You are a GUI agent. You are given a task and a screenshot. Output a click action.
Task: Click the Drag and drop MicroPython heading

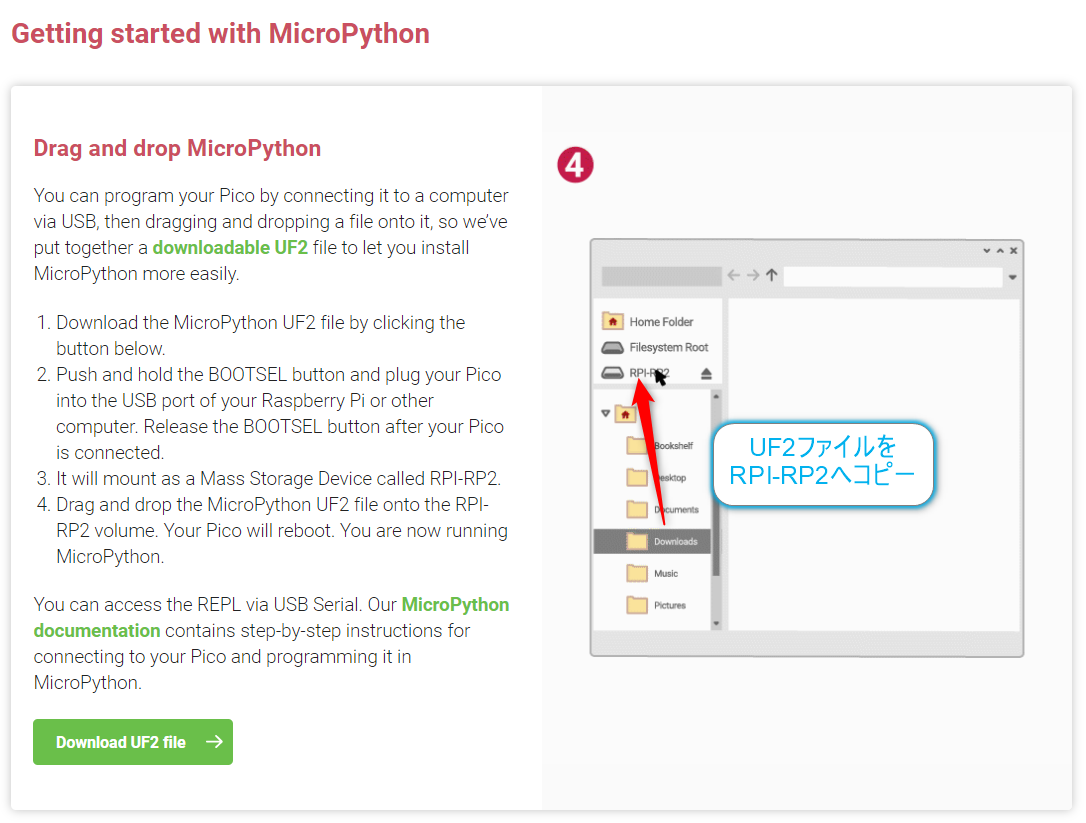(177, 148)
